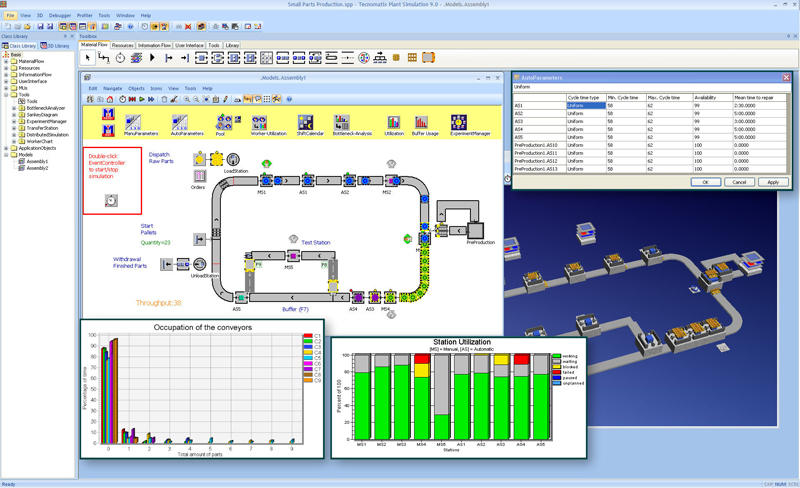
Task: Click the Orders table icon
Action: point(199,176)
